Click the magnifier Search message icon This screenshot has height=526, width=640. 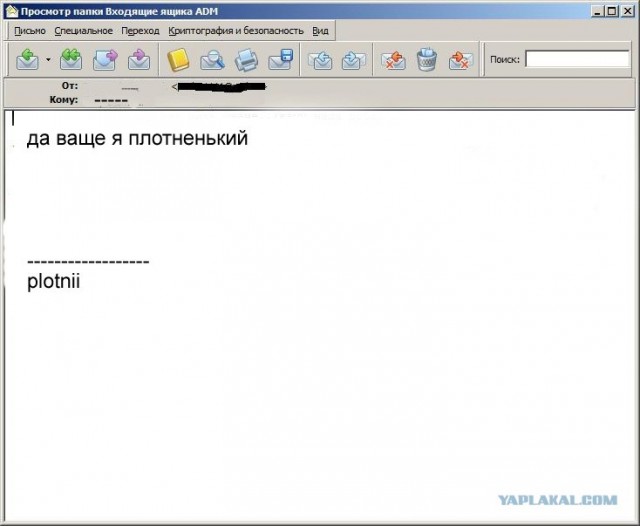[x=212, y=60]
